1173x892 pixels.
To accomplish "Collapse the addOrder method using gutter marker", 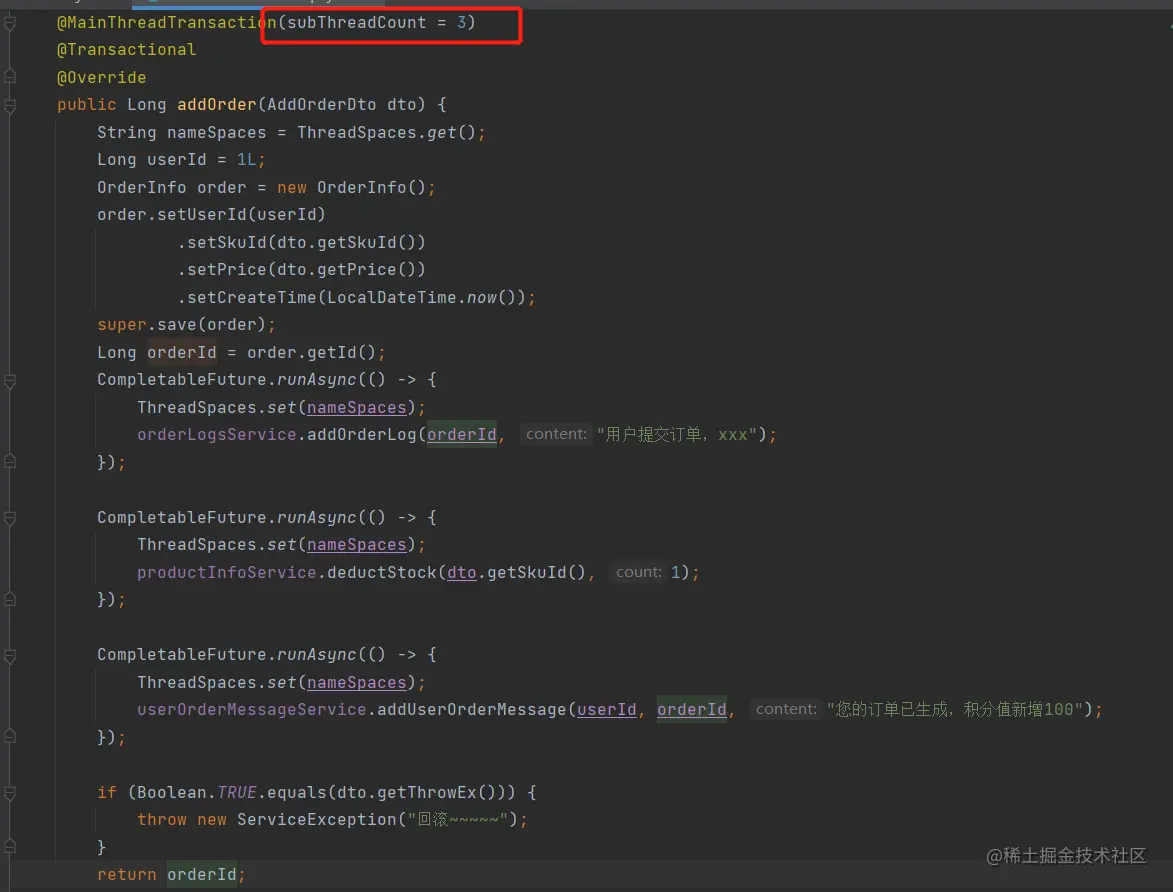I will point(10,106).
